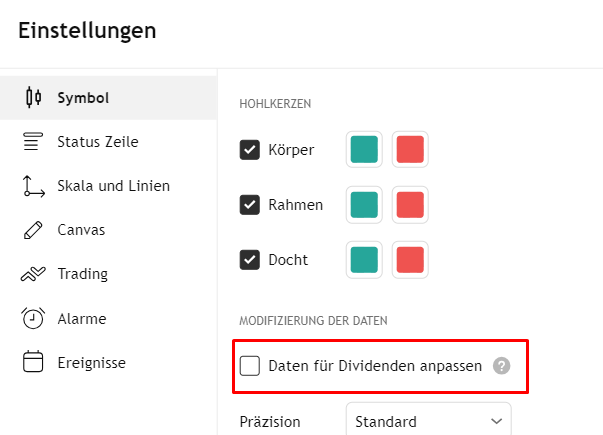Viewport: 603px width, 435px height.
Task: Click the red Körper color swatch
Action: [x=410, y=150]
